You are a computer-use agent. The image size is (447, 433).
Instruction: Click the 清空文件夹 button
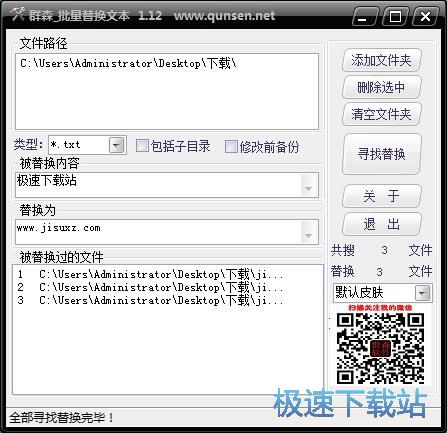(382, 114)
